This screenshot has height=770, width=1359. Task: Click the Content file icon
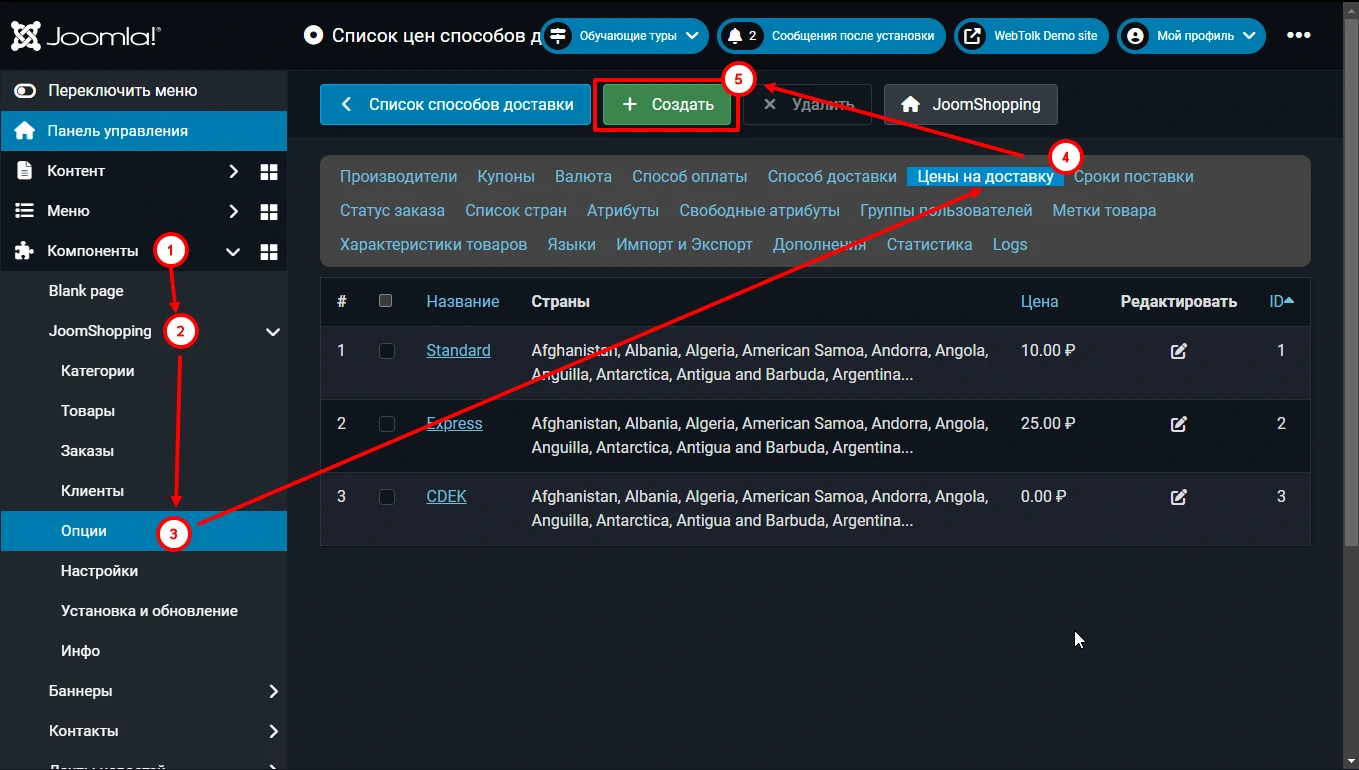pos(25,171)
